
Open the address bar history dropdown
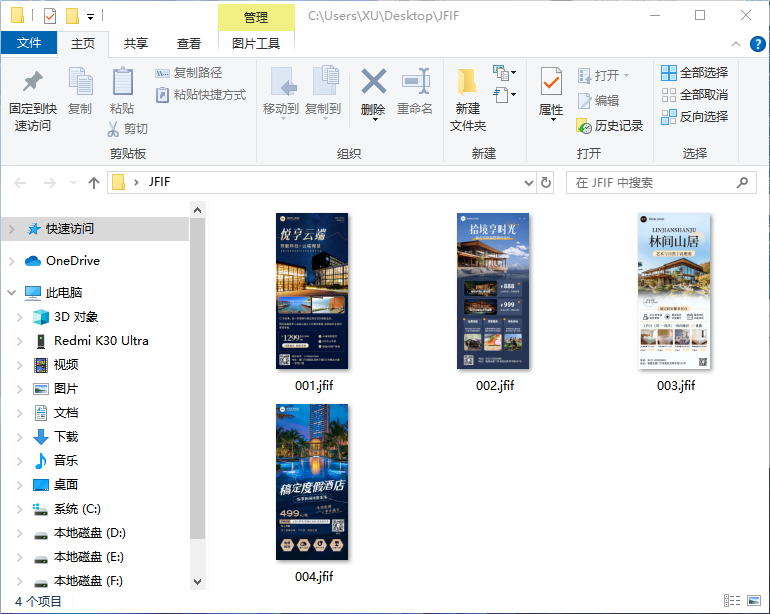[x=529, y=183]
